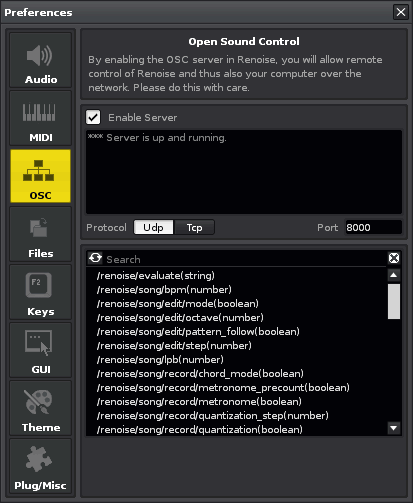Open the MIDI preferences section

click(x=40, y=118)
